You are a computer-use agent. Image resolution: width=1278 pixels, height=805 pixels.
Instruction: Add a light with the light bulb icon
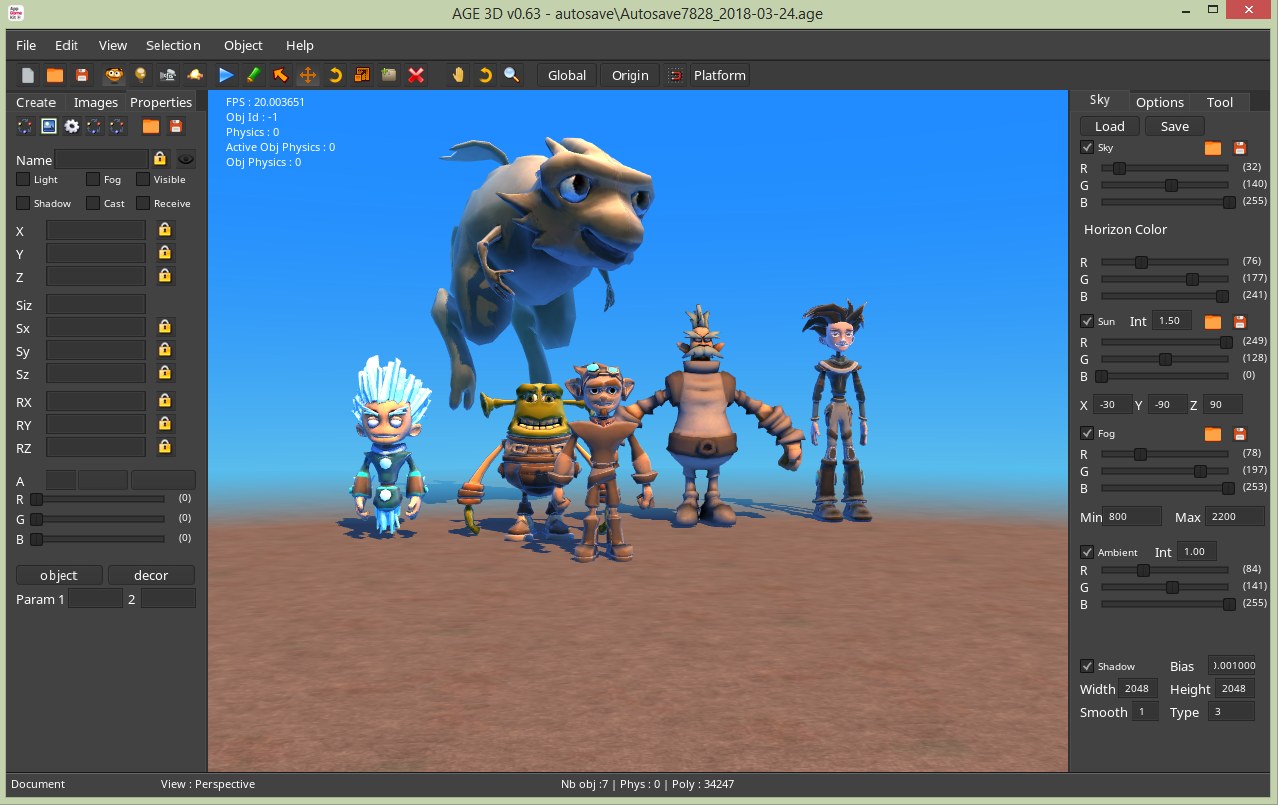tap(141, 75)
